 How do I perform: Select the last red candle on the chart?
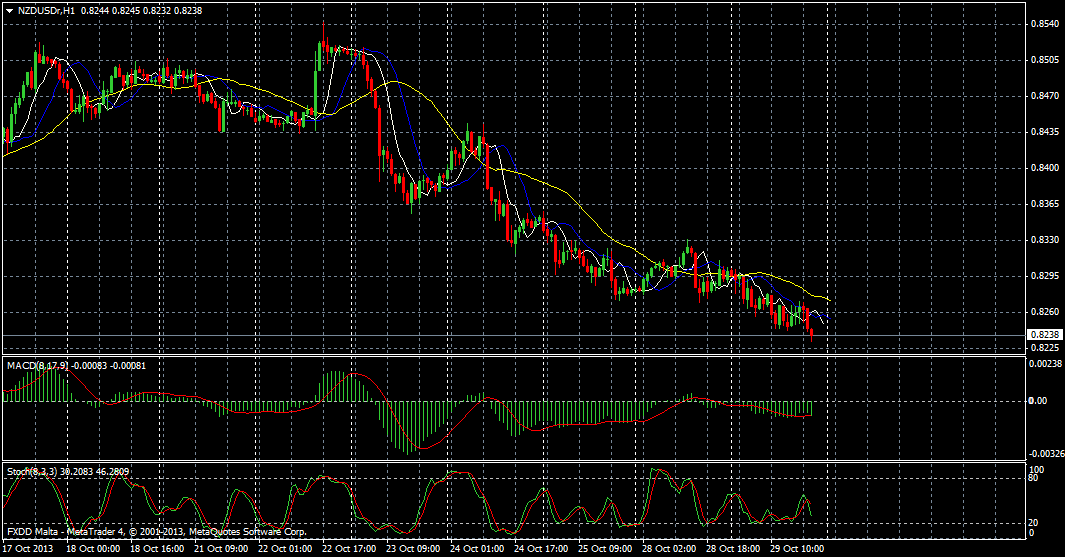[811, 330]
